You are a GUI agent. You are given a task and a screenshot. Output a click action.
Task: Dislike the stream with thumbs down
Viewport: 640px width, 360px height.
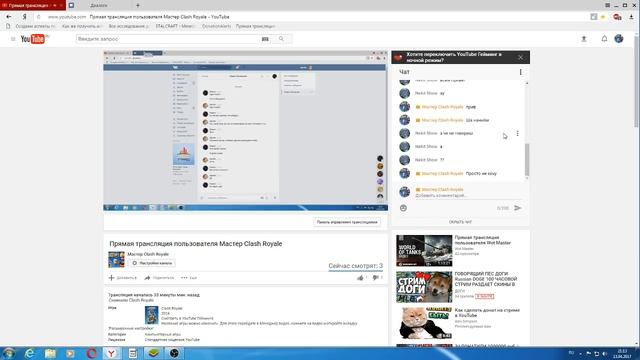(x=376, y=278)
